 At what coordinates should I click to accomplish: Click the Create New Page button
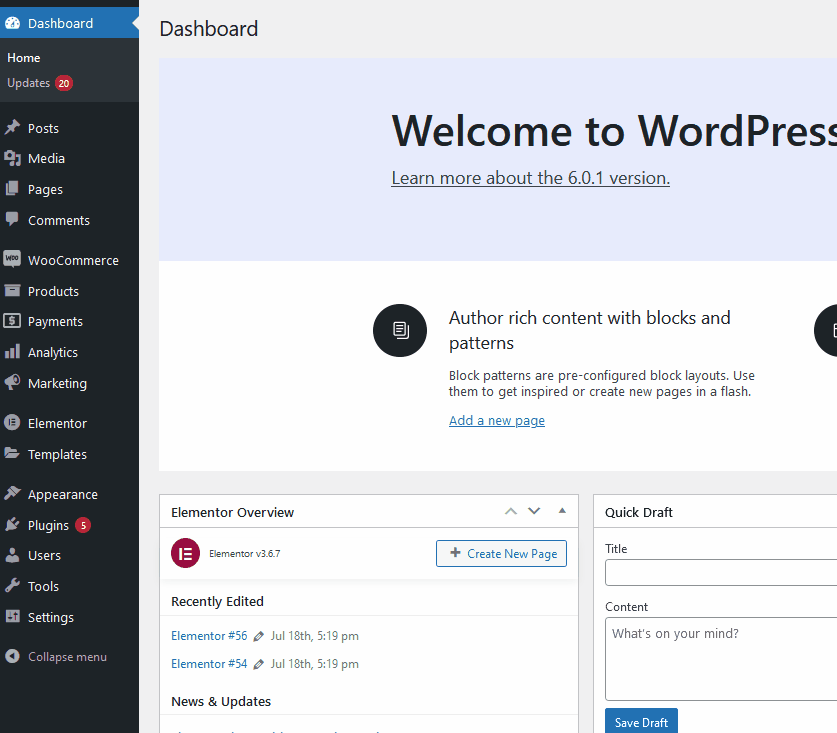pos(501,553)
